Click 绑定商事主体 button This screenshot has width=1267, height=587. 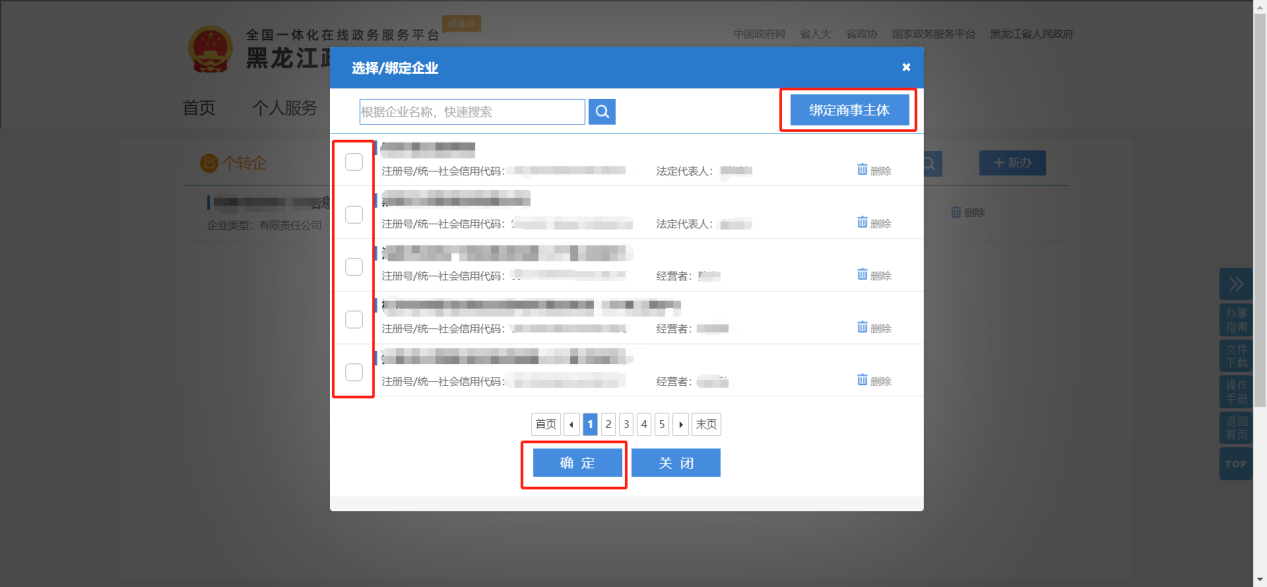click(x=849, y=110)
